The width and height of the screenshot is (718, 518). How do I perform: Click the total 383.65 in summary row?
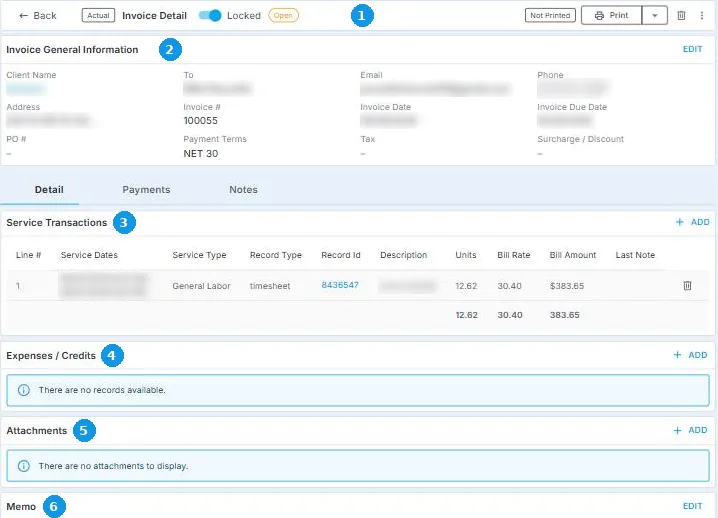click(565, 315)
